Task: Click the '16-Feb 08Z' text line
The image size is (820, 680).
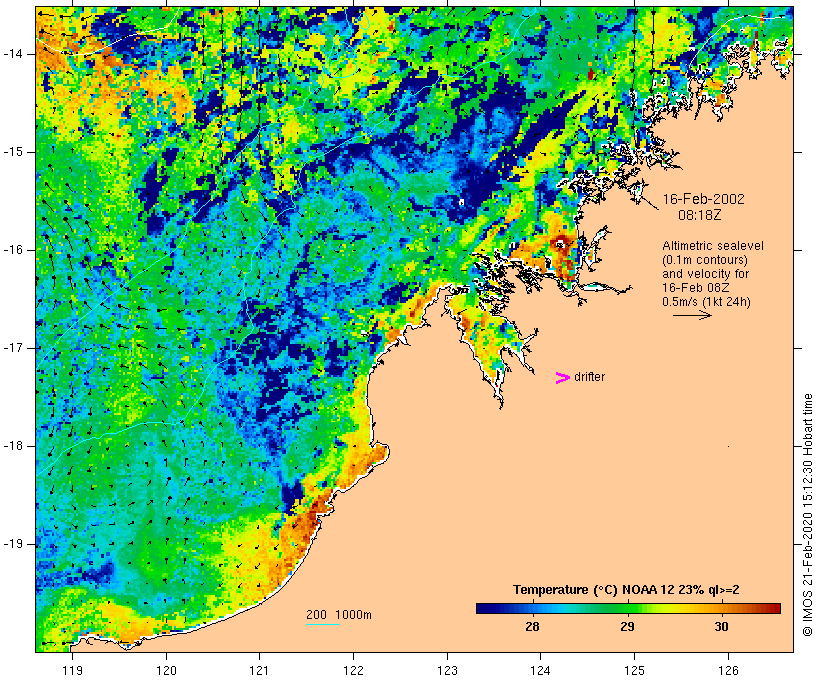Action: [696, 288]
